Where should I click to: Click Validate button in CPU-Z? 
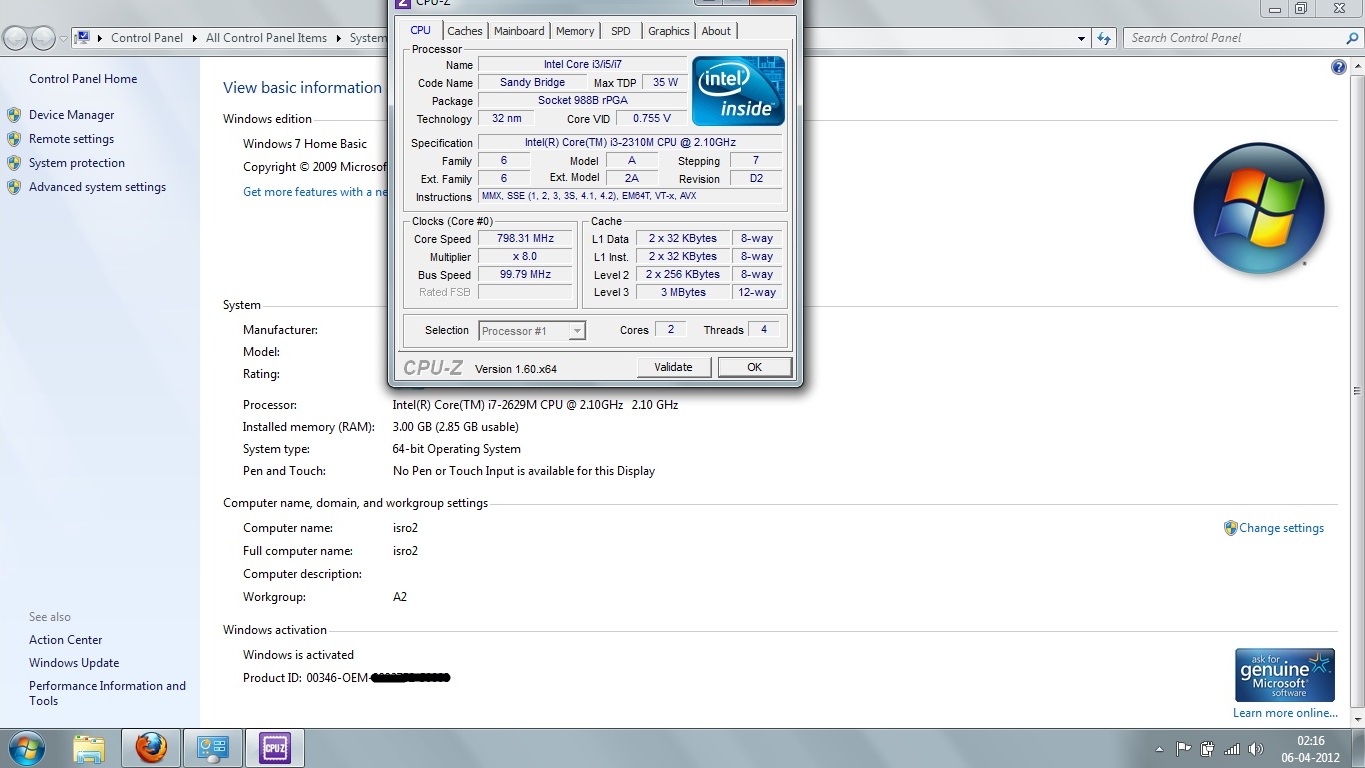pyautogui.click(x=673, y=367)
